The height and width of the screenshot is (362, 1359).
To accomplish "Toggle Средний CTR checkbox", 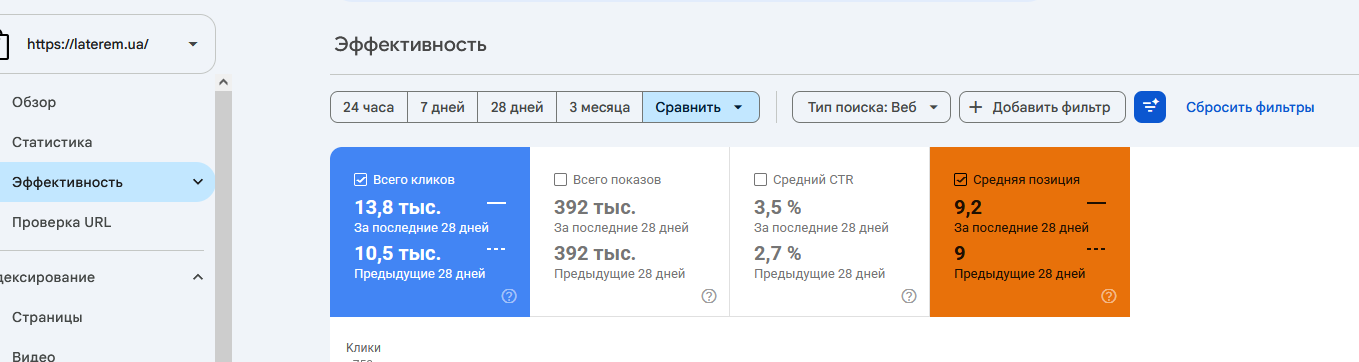I will [x=761, y=180].
